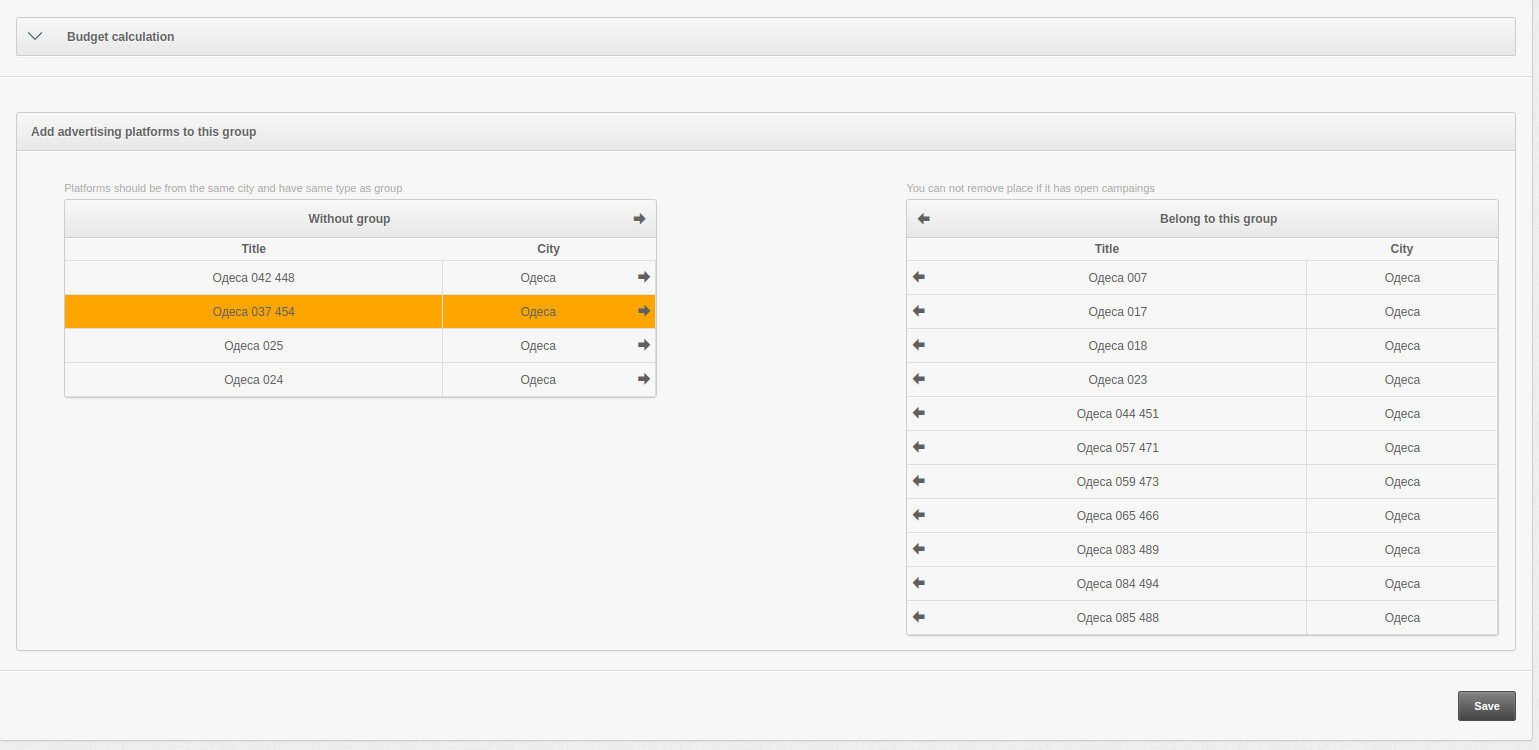Move all platforms via Without group header arrow
This screenshot has height=750, width=1539.
[640, 219]
